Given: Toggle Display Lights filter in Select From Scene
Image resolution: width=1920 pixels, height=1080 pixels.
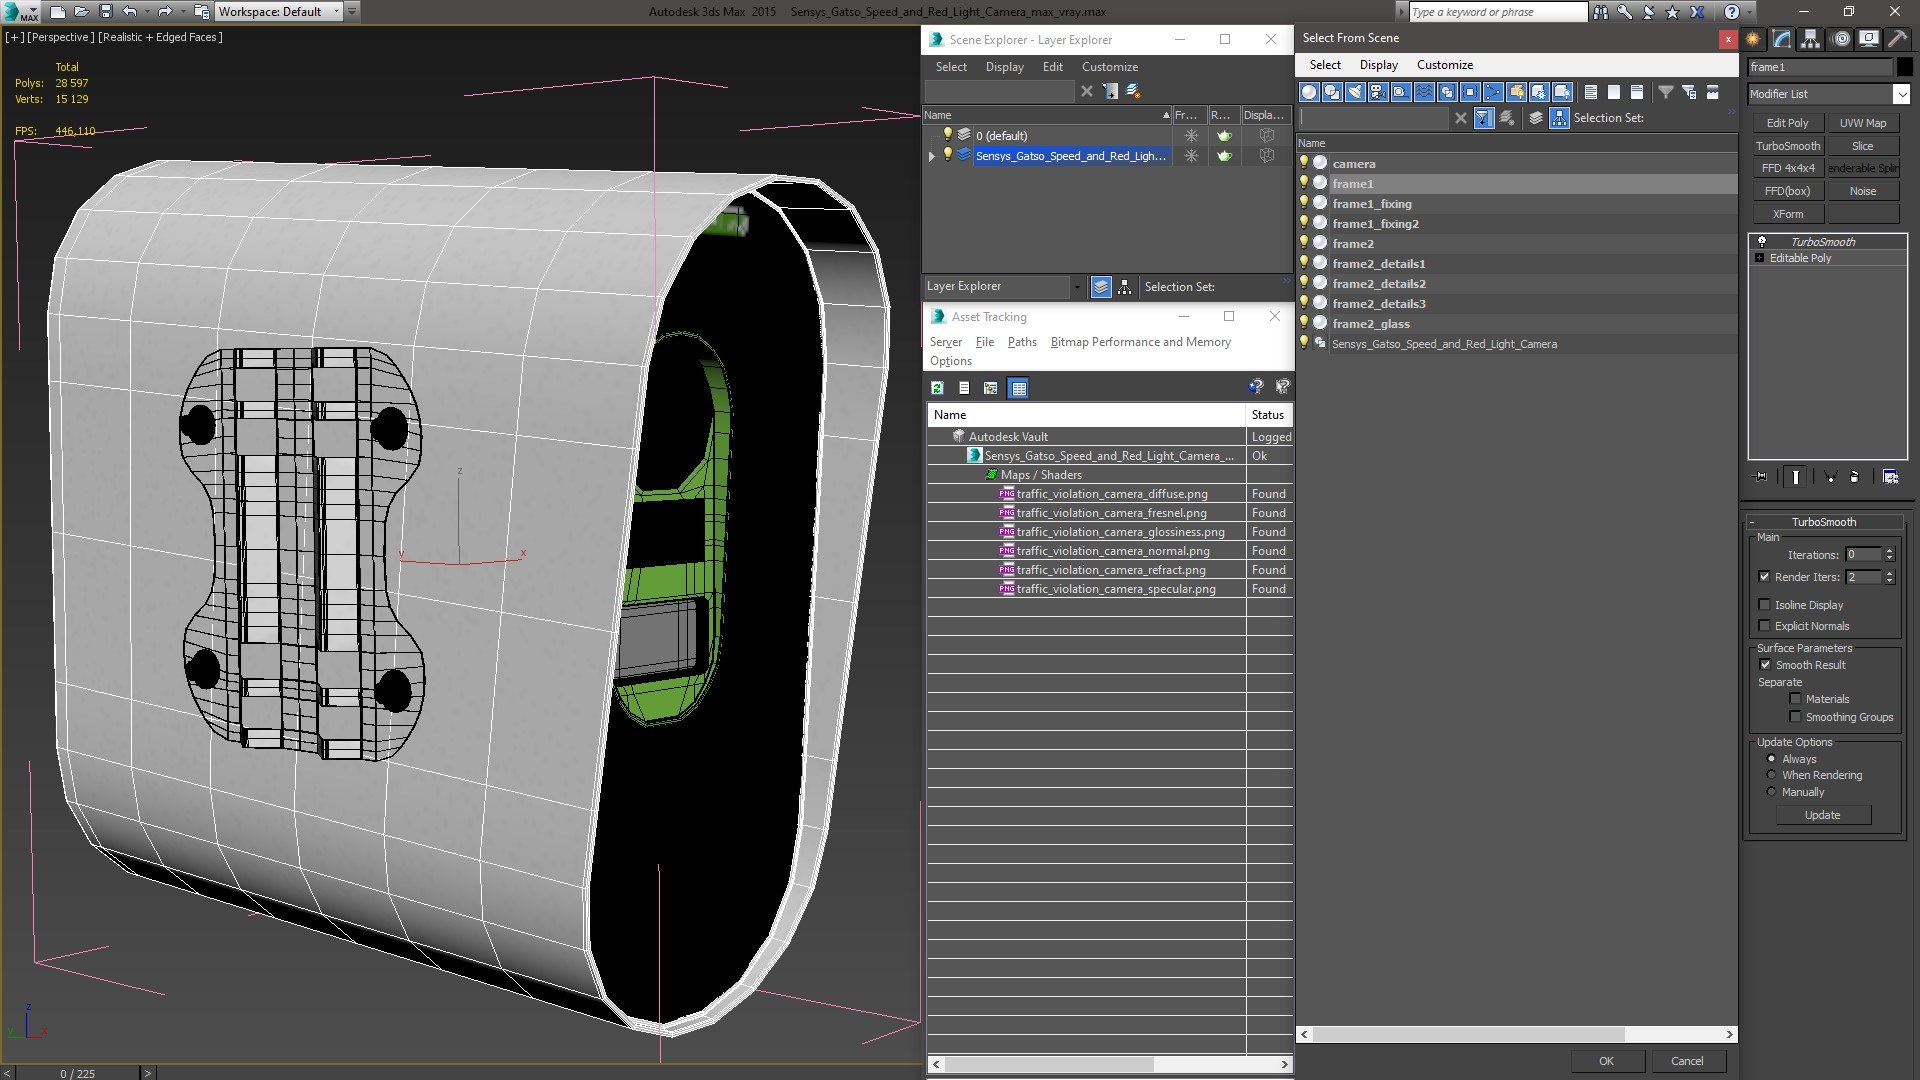Looking at the screenshot, I should [1355, 92].
